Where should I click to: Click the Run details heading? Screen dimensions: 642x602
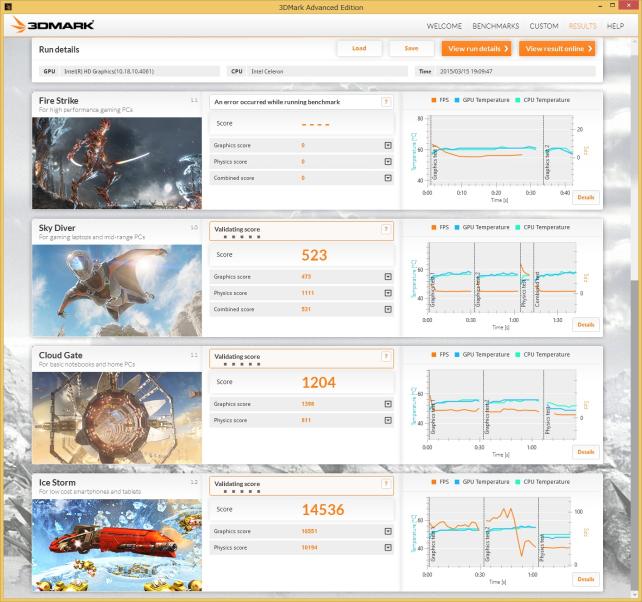(x=59, y=50)
